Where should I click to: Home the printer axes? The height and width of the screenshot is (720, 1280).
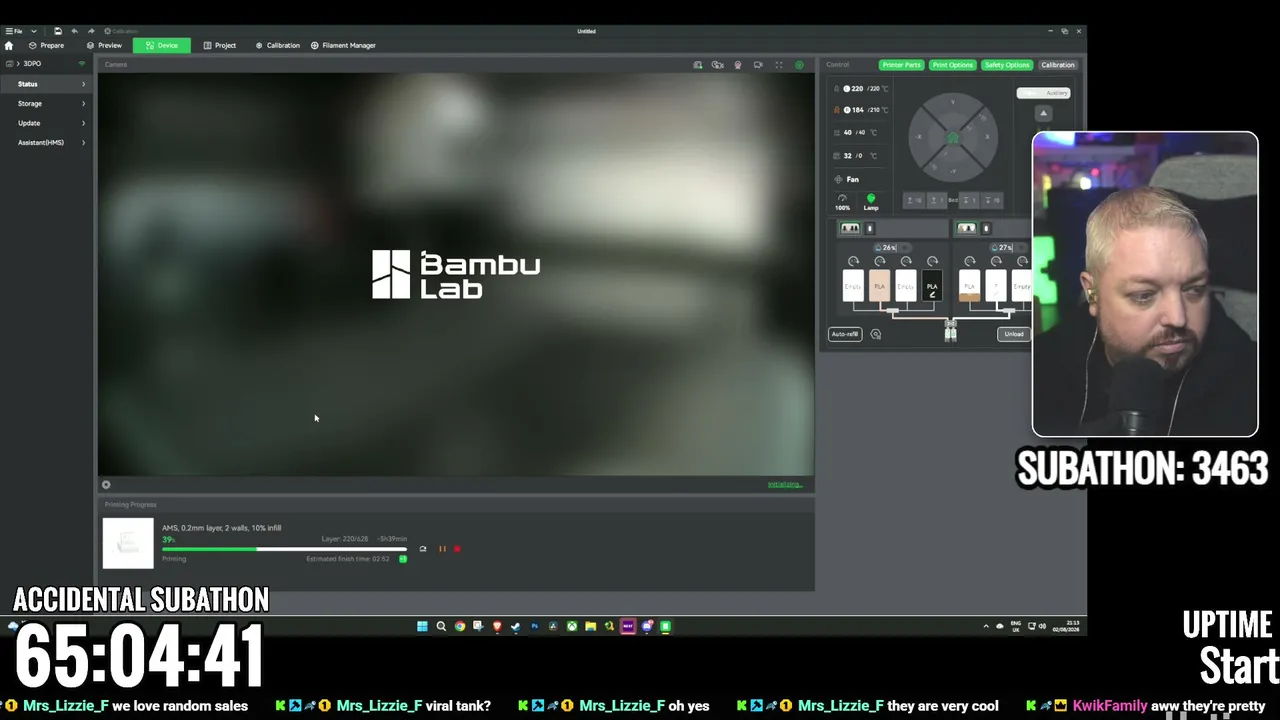pyautogui.click(x=952, y=138)
